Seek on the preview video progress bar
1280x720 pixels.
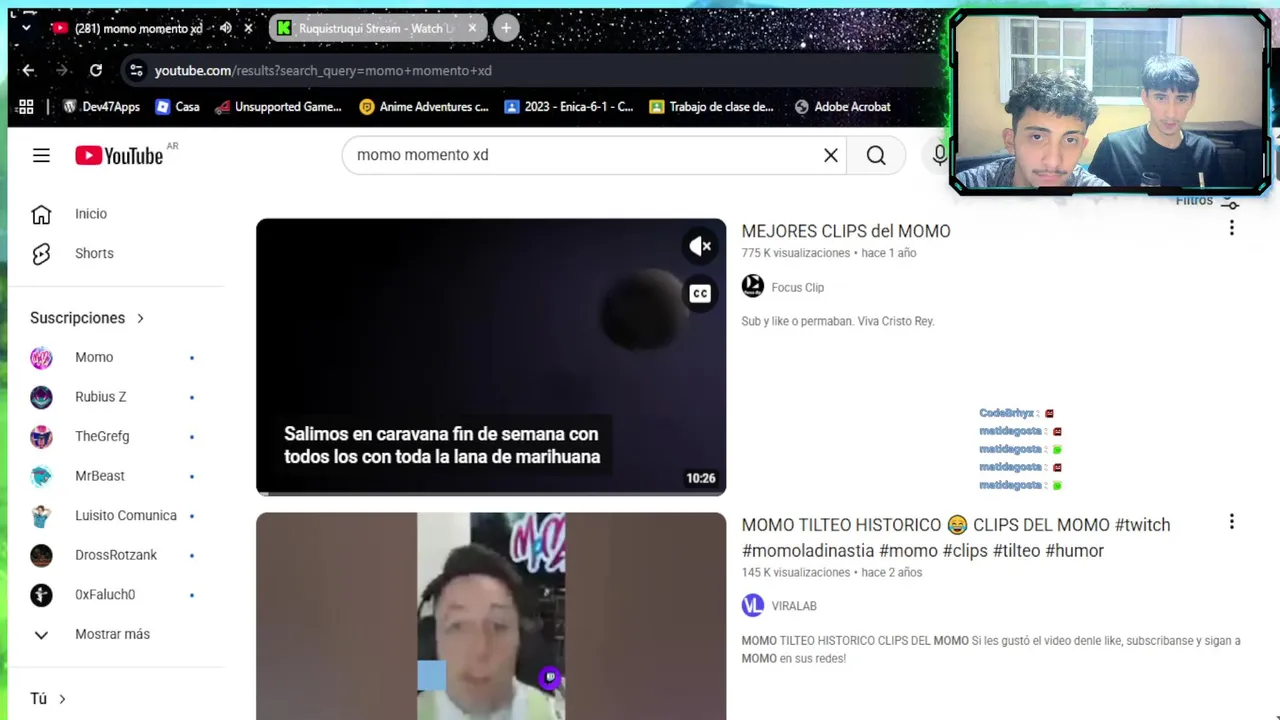pos(491,493)
